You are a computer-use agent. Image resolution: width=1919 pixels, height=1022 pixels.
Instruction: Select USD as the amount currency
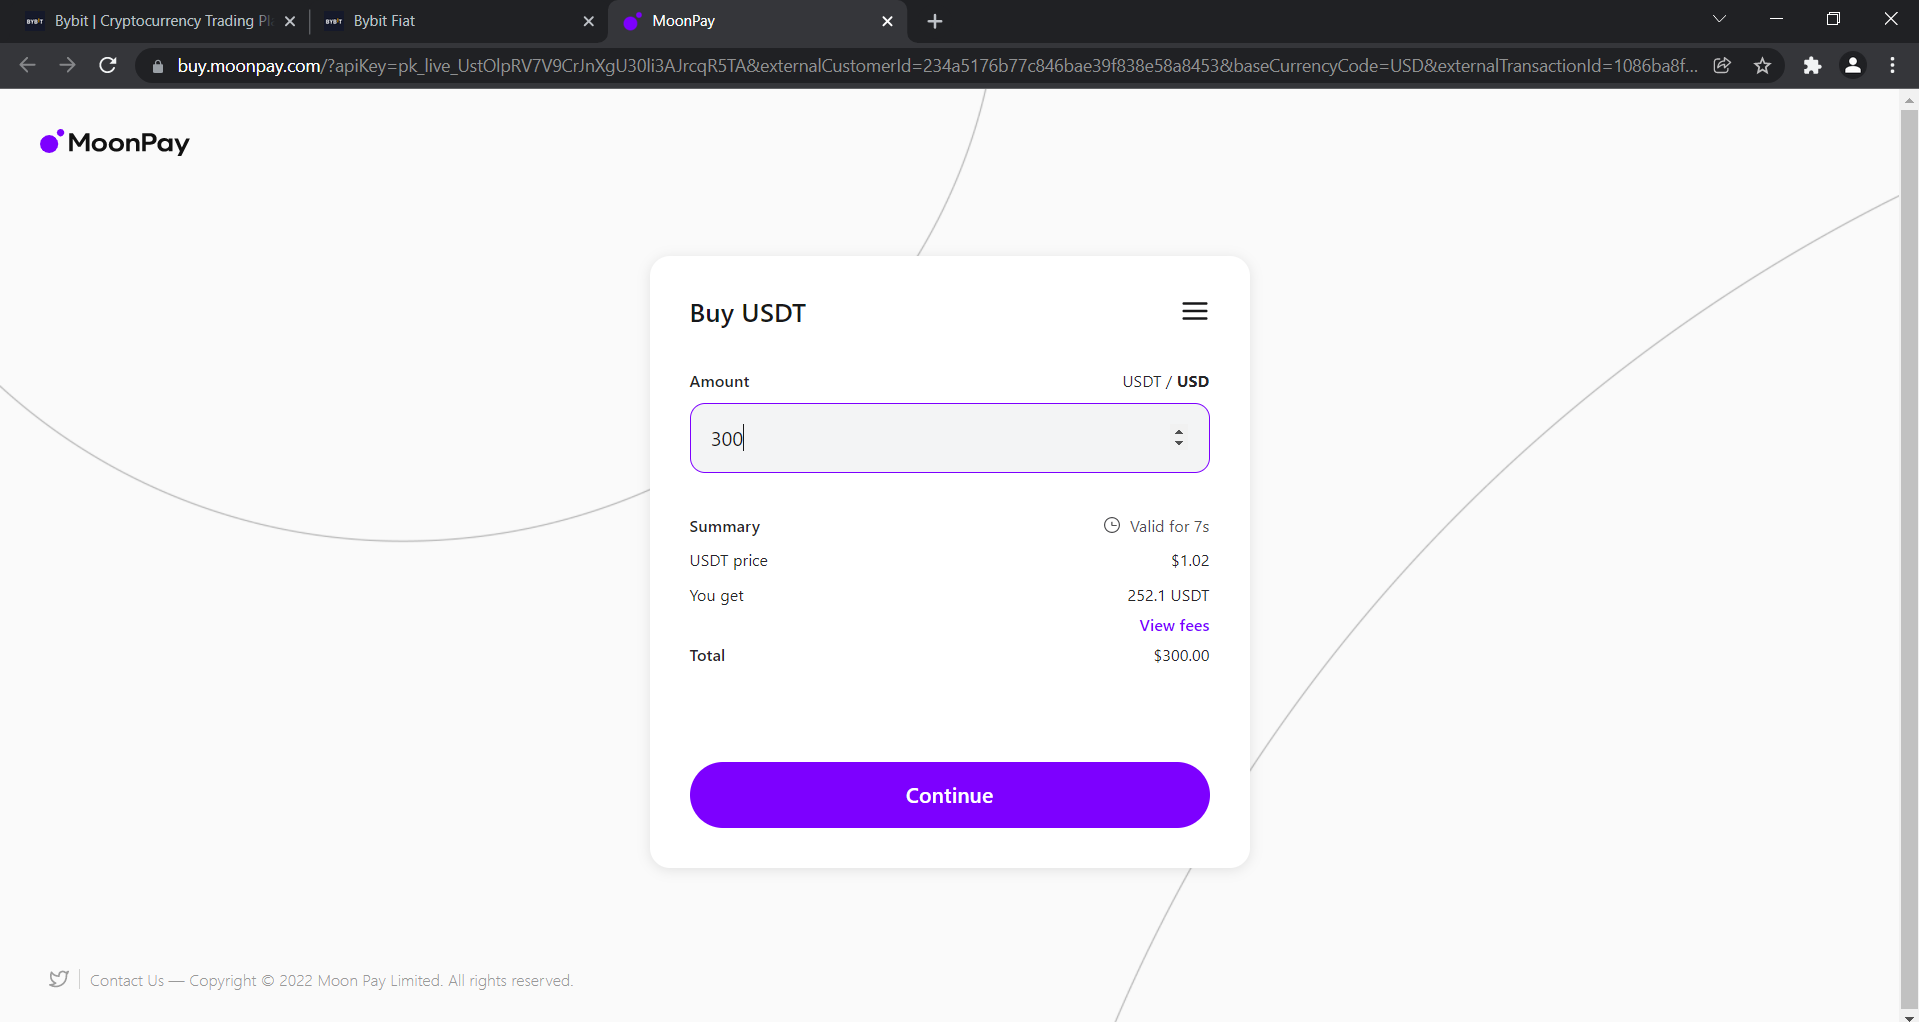pos(1193,382)
